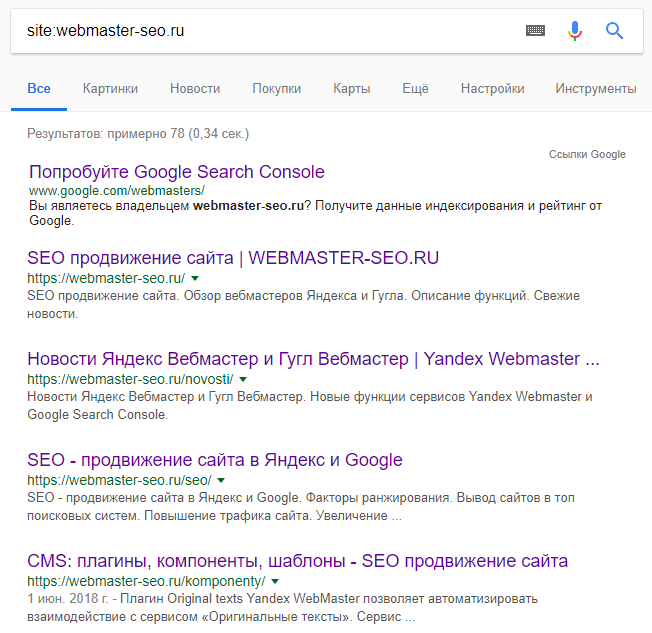Open the on-screen keyboard icon
Image resolution: width=652 pixels, height=633 pixels.
coord(535,30)
